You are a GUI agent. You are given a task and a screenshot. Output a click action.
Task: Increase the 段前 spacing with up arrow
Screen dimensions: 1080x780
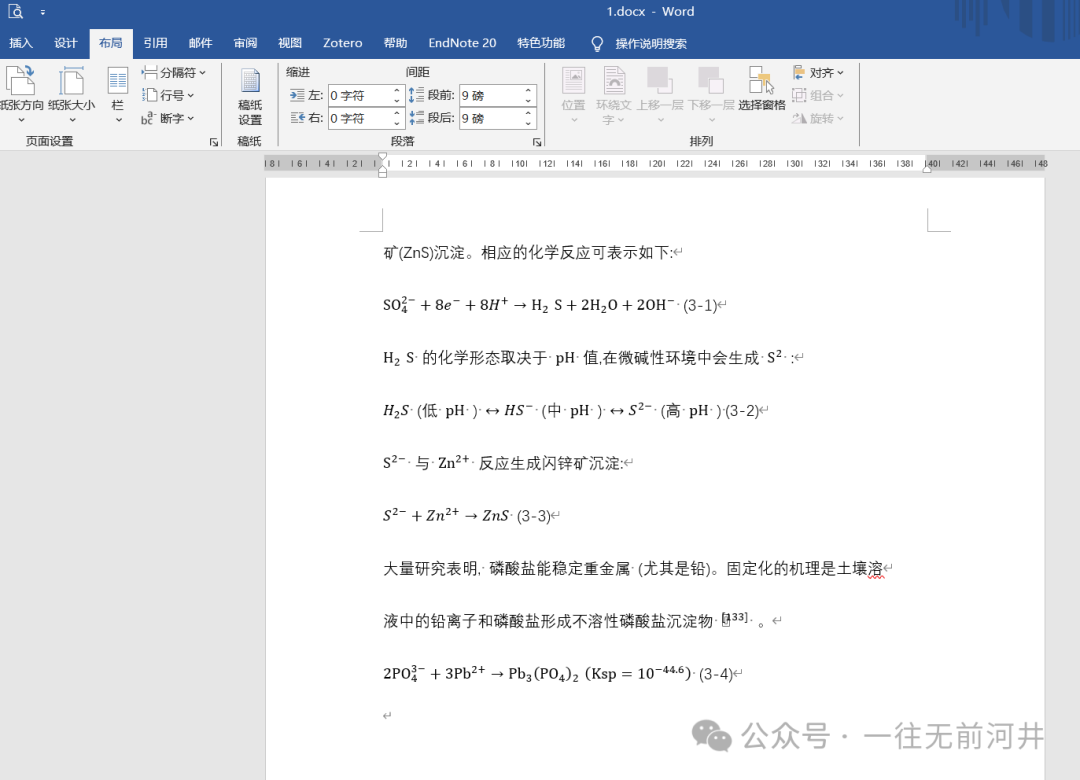[527, 91]
